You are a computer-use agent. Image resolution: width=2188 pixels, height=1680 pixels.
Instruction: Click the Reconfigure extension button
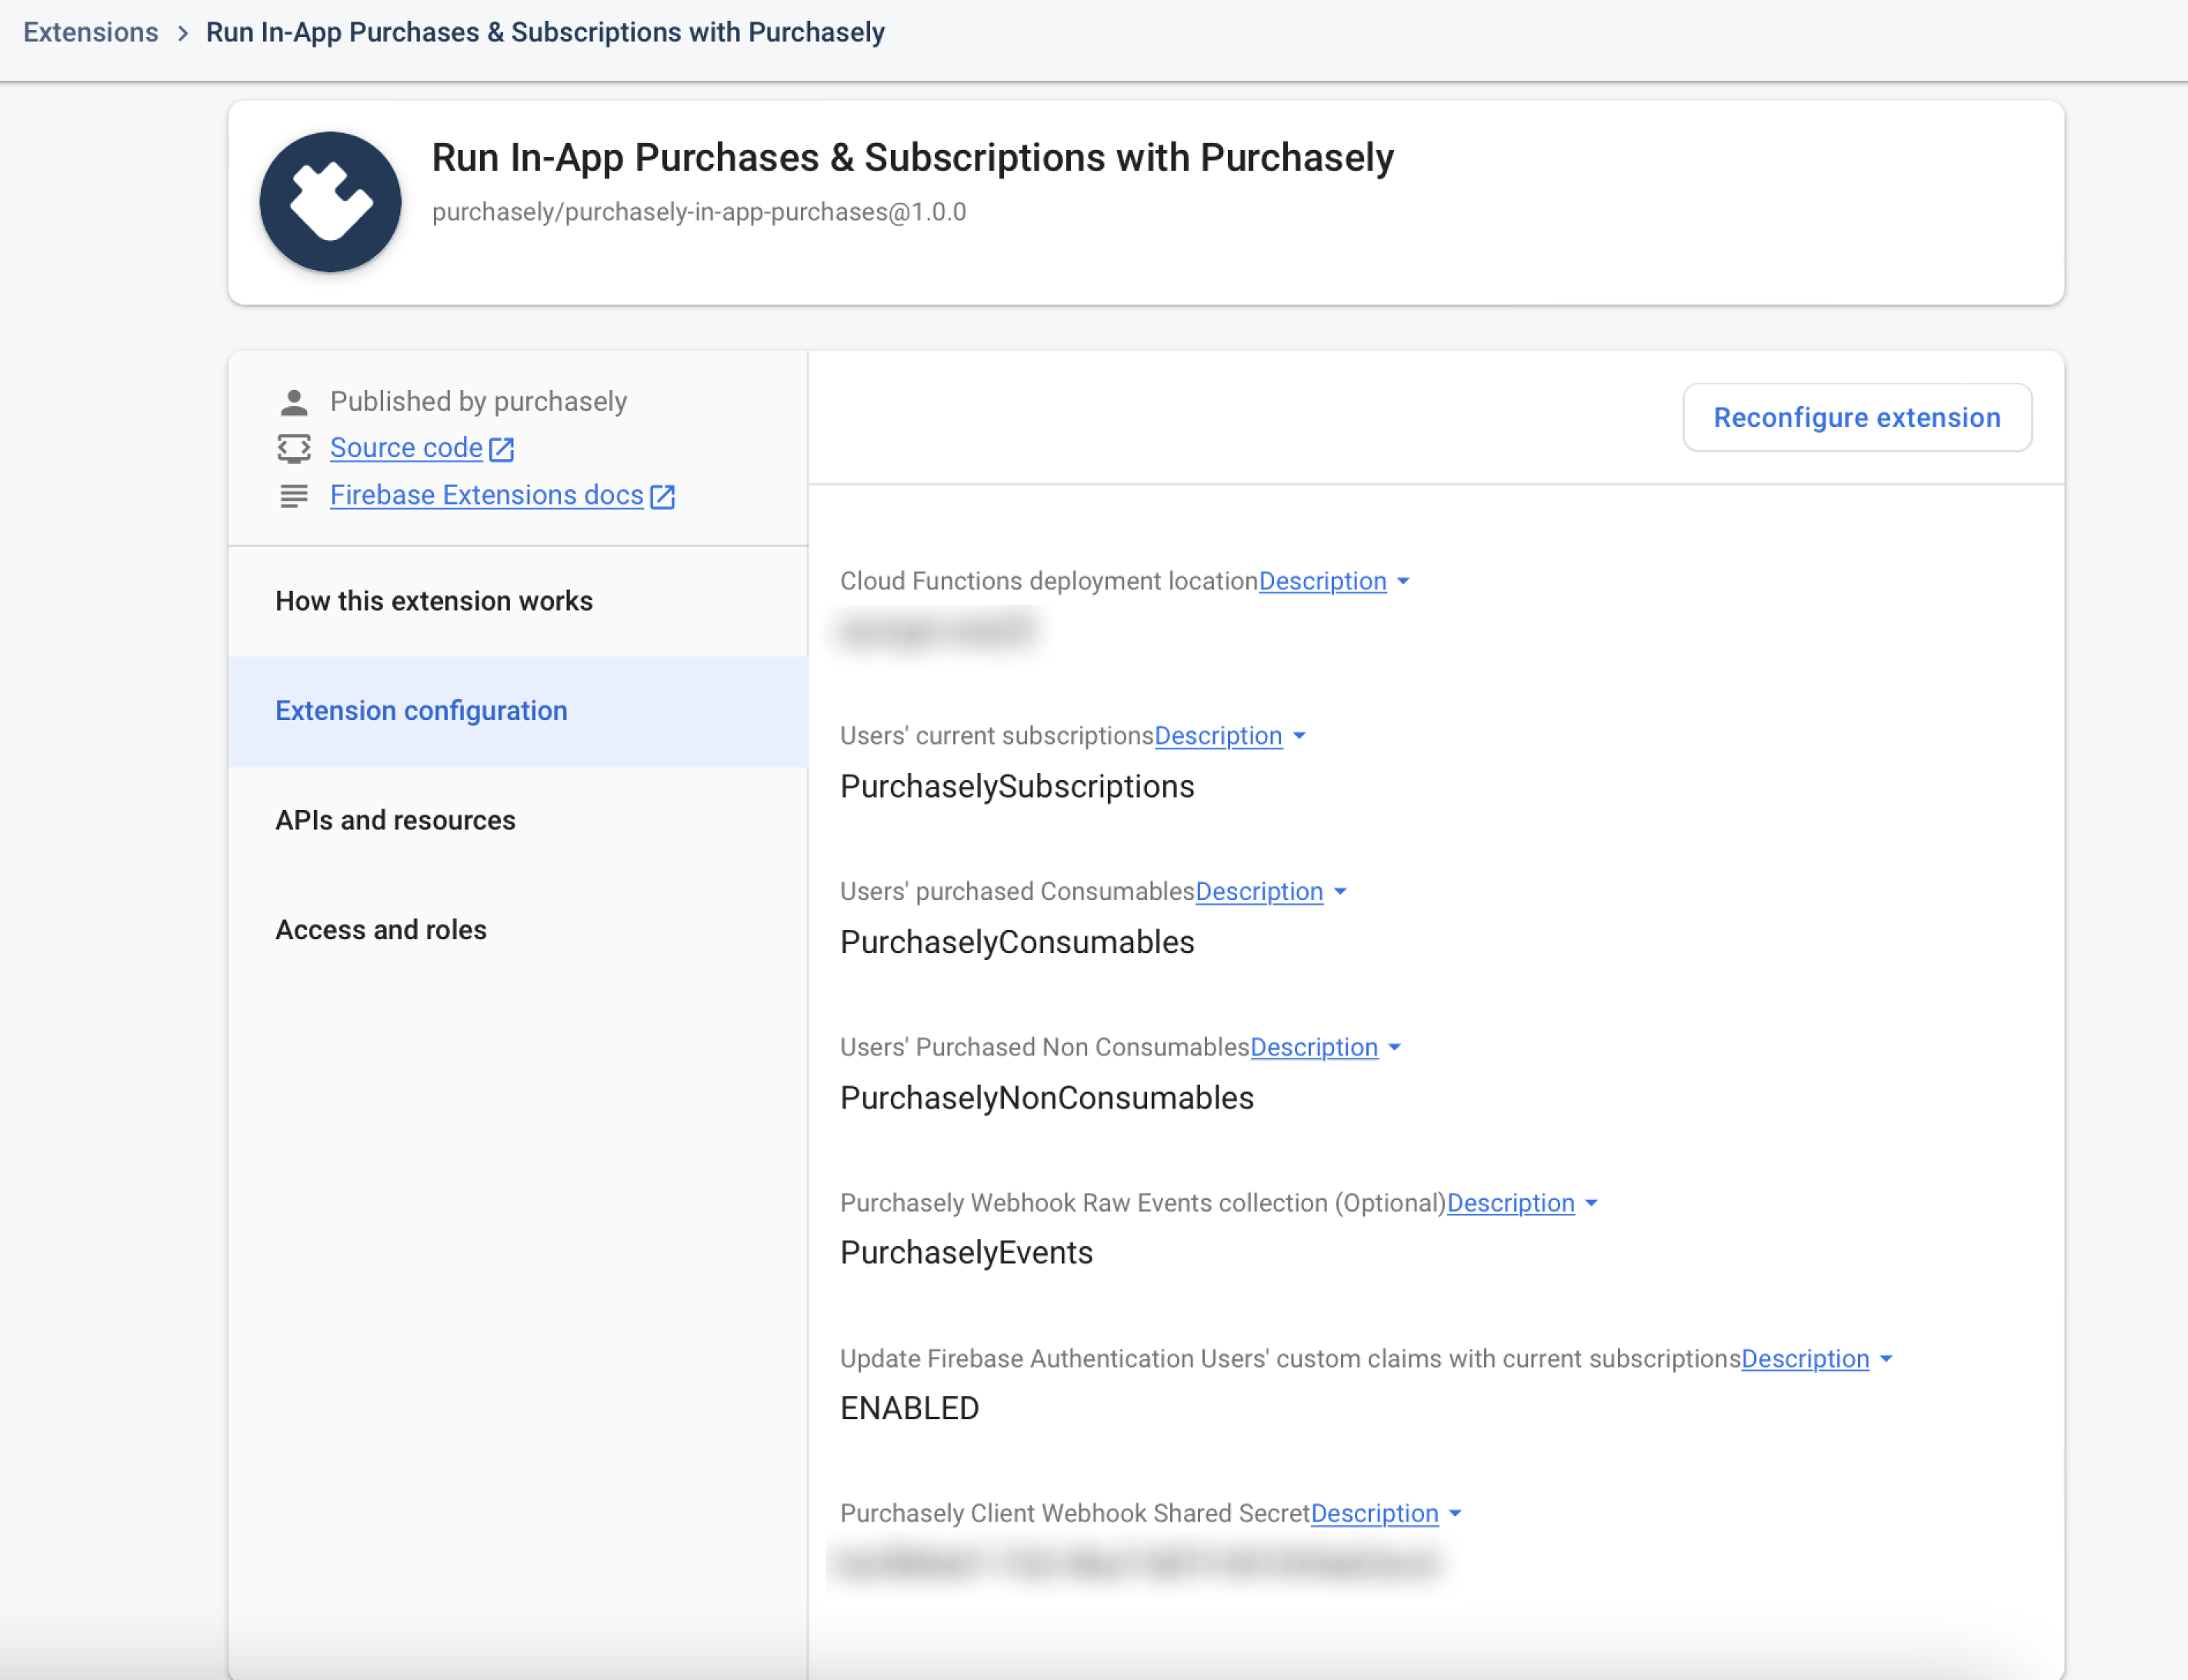[x=1857, y=417]
